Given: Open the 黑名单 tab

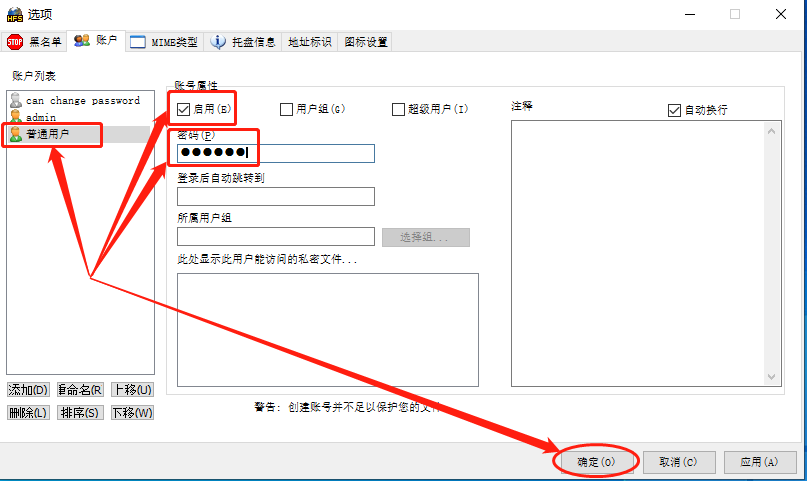Looking at the screenshot, I should click(x=34, y=42).
